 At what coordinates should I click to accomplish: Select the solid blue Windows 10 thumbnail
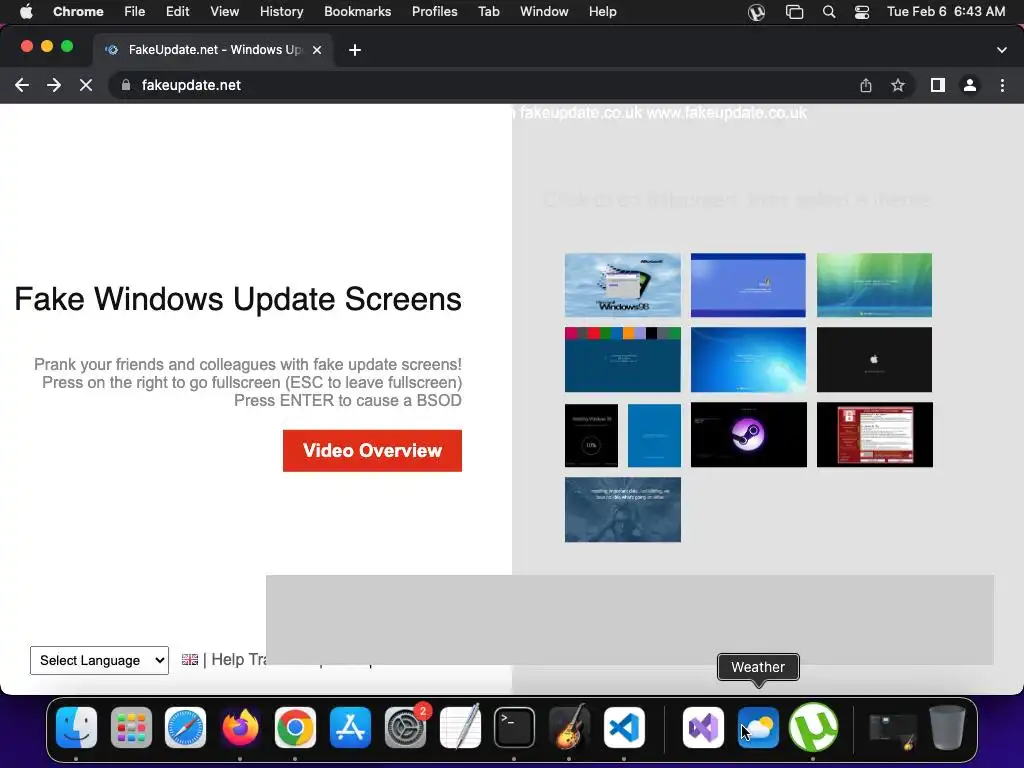coord(654,435)
